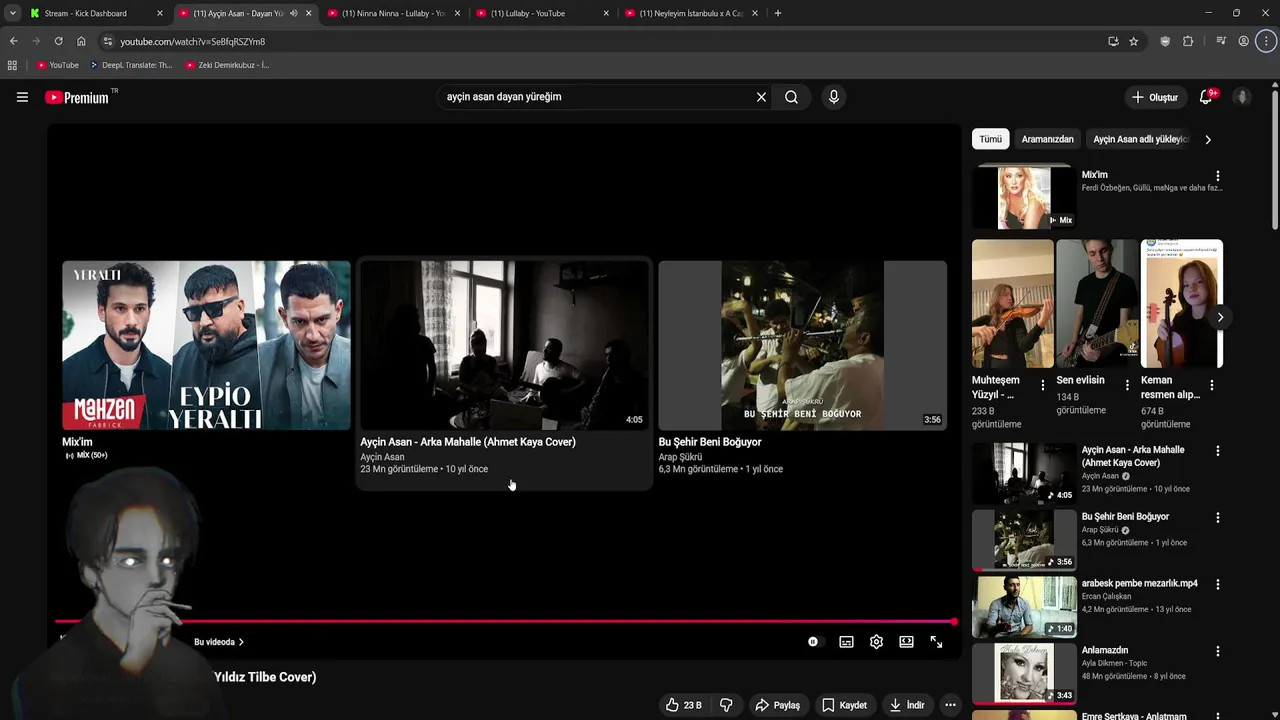Open the tab search dropdown arrow

pos(12,13)
